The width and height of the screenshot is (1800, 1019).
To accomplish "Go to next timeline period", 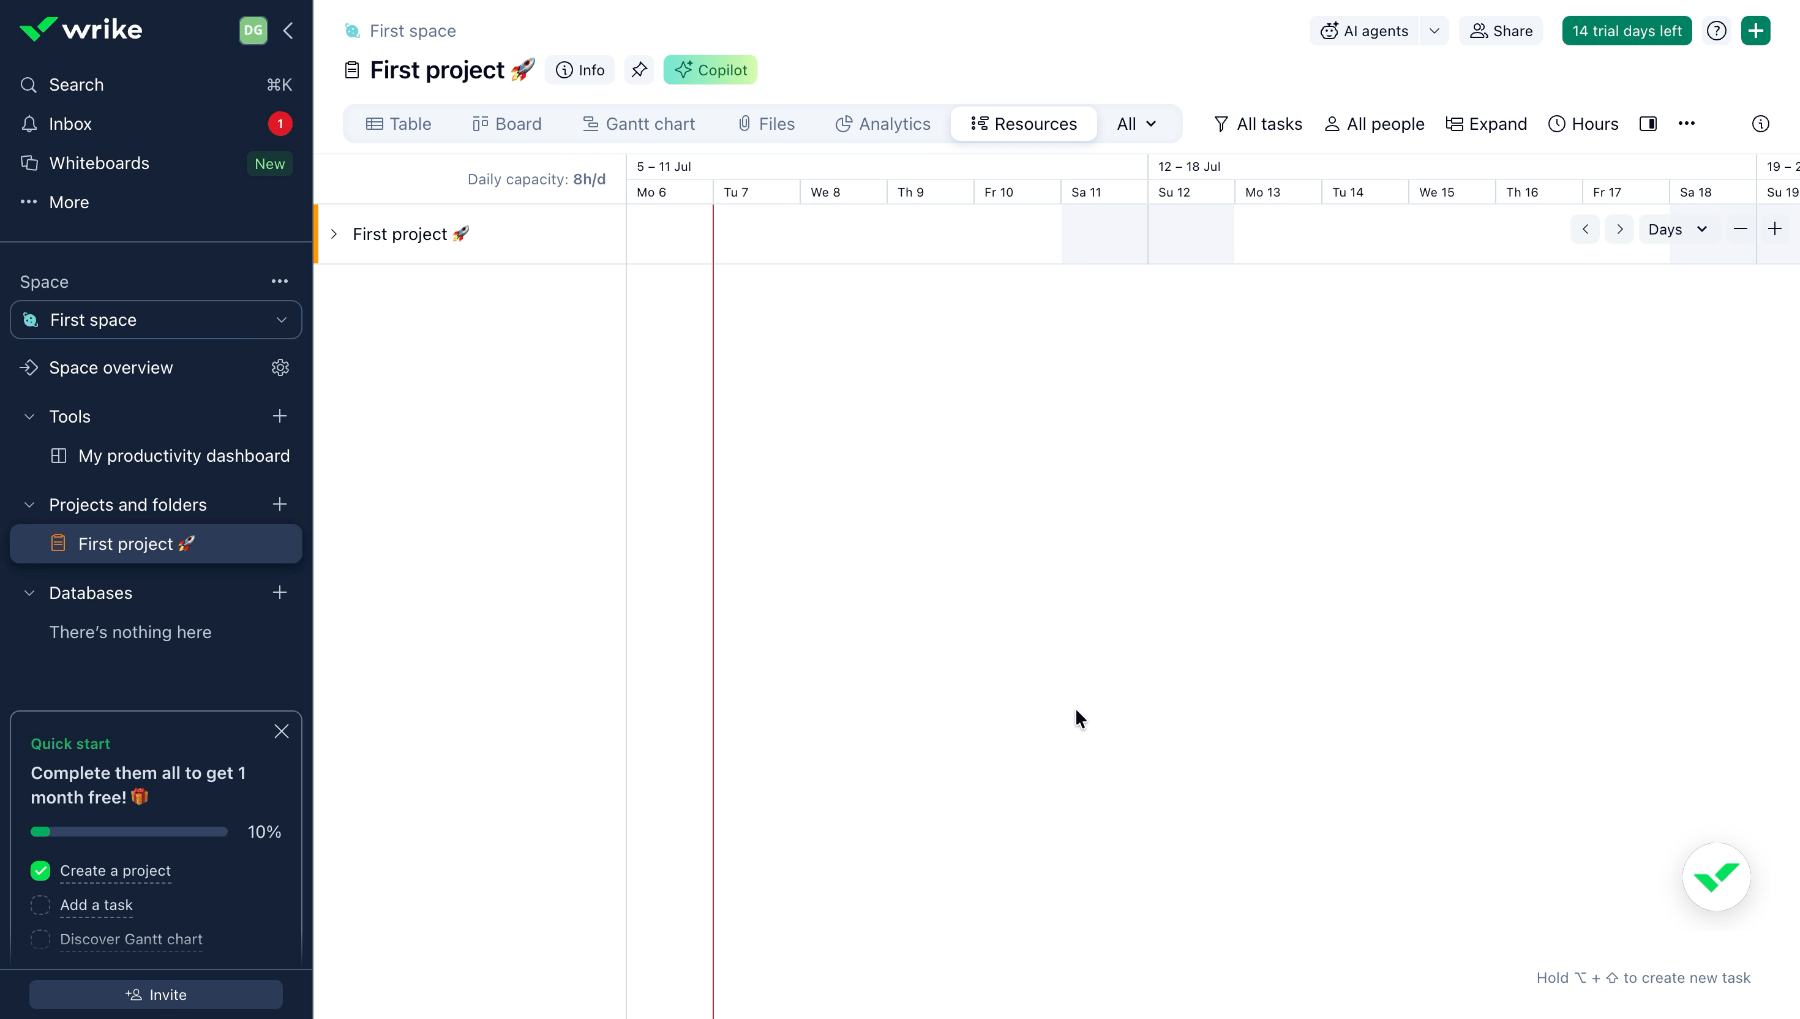I will (x=1620, y=229).
